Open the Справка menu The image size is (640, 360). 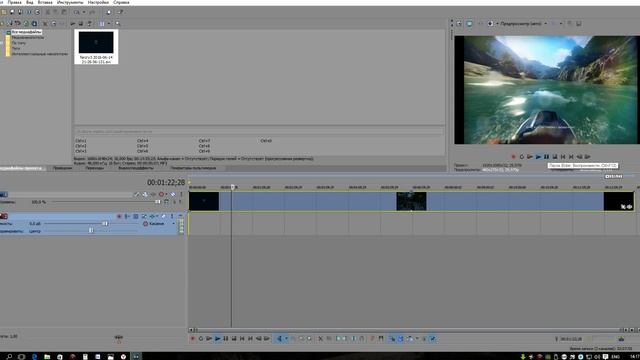[121, 2]
